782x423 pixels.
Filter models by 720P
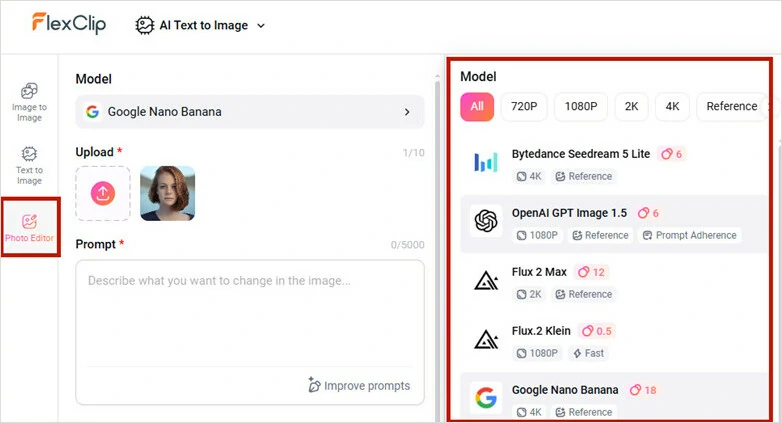tap(524, 106)
